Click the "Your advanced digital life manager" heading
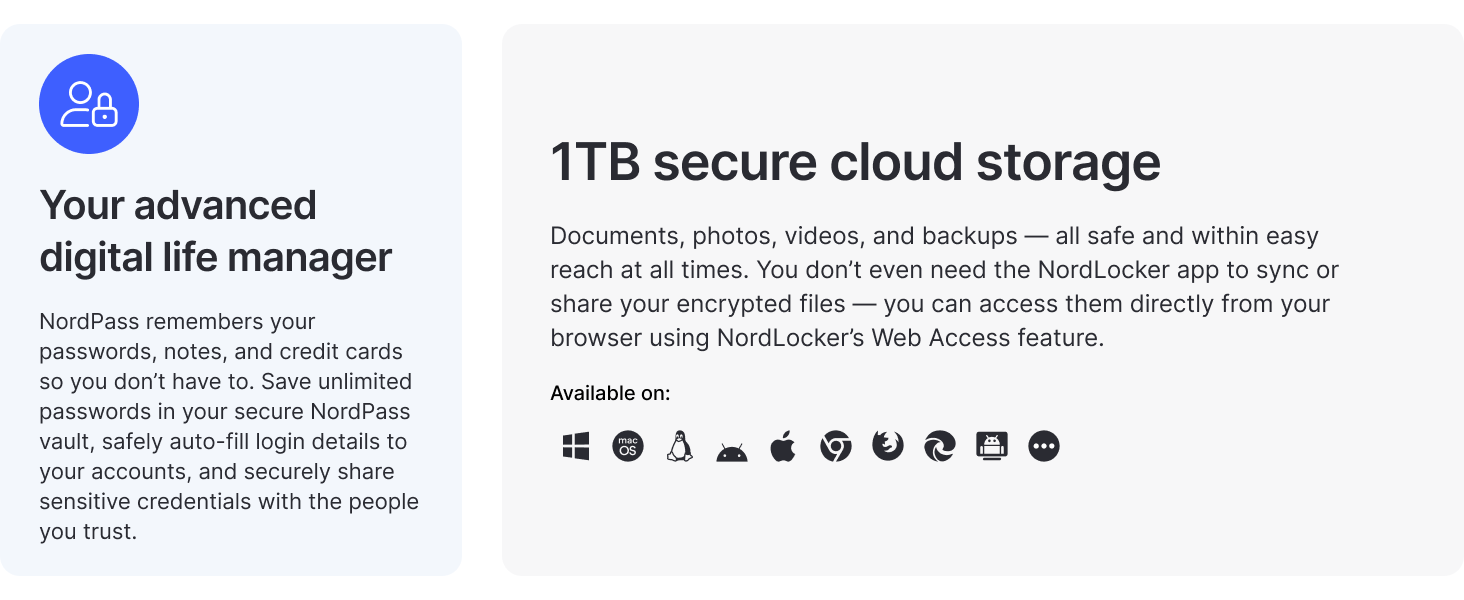This screenshot has height=600, width=1464. tap(215, 231)
